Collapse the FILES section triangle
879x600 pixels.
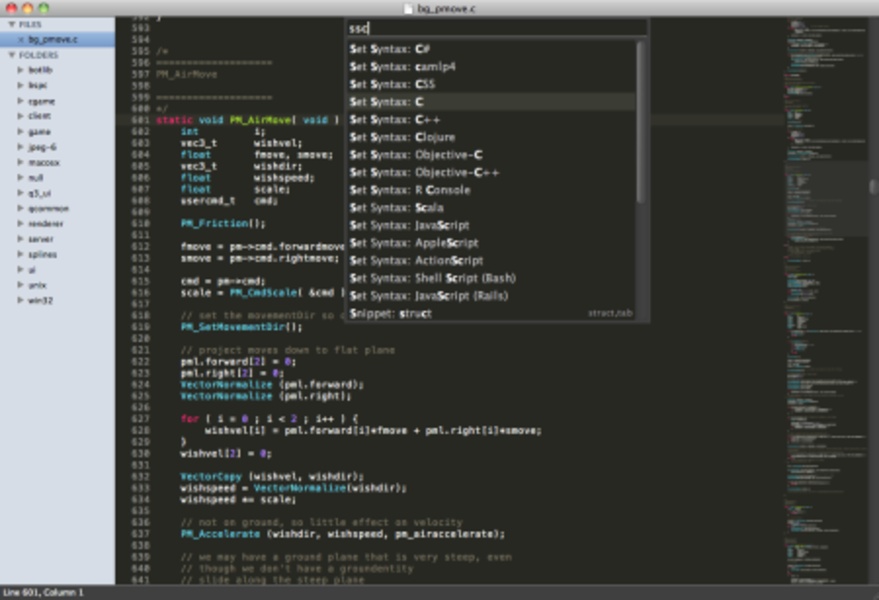tap(10, 24)
